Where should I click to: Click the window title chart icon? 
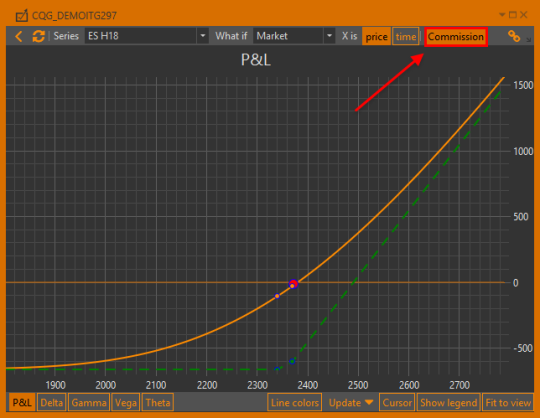click(x=22, y=16)
